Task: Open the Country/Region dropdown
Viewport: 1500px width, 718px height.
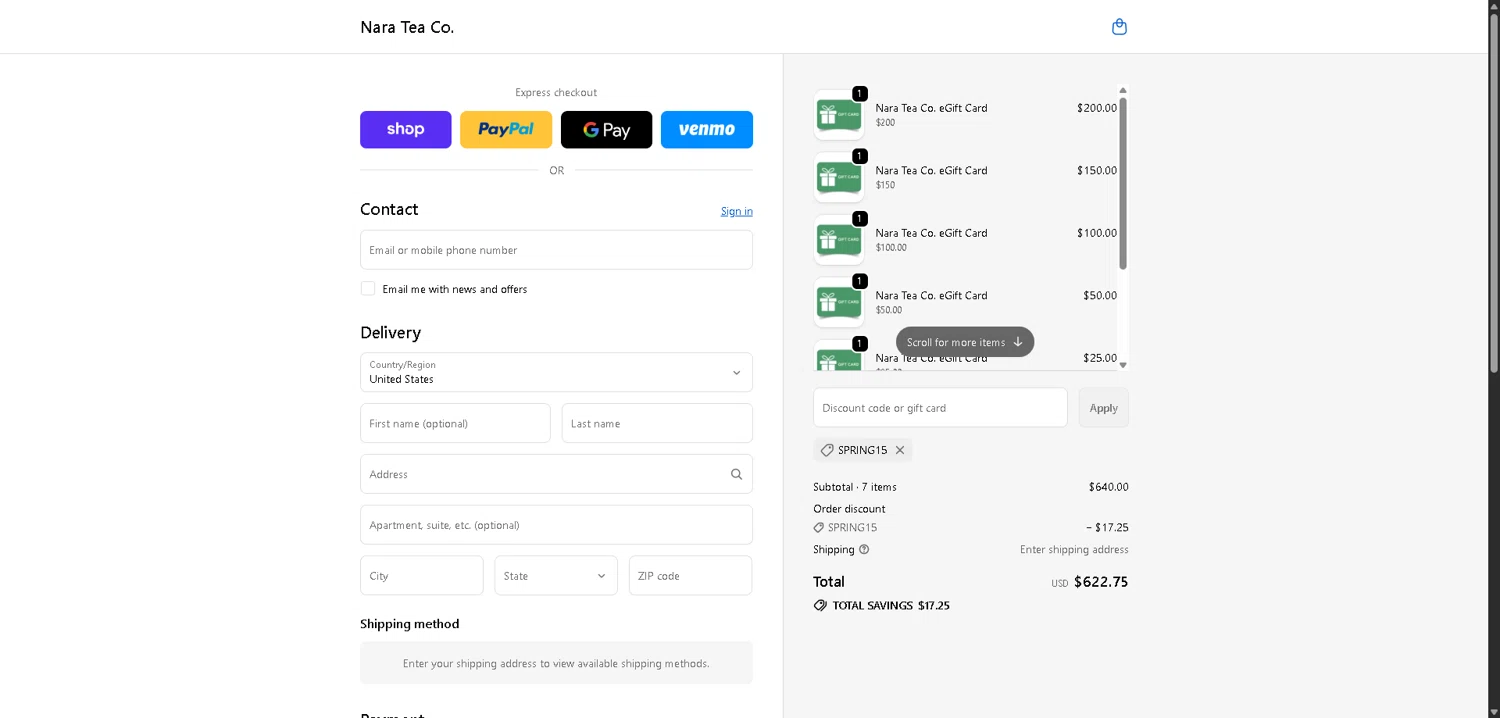Action: click(556, 372)
